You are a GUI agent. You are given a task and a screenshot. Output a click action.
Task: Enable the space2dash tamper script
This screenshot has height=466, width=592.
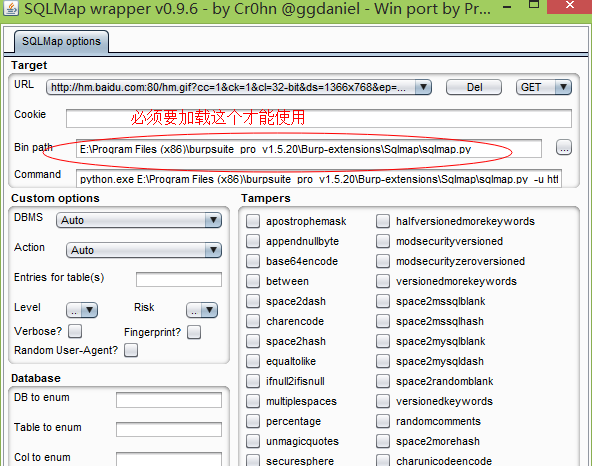click(x=253, y=301)
